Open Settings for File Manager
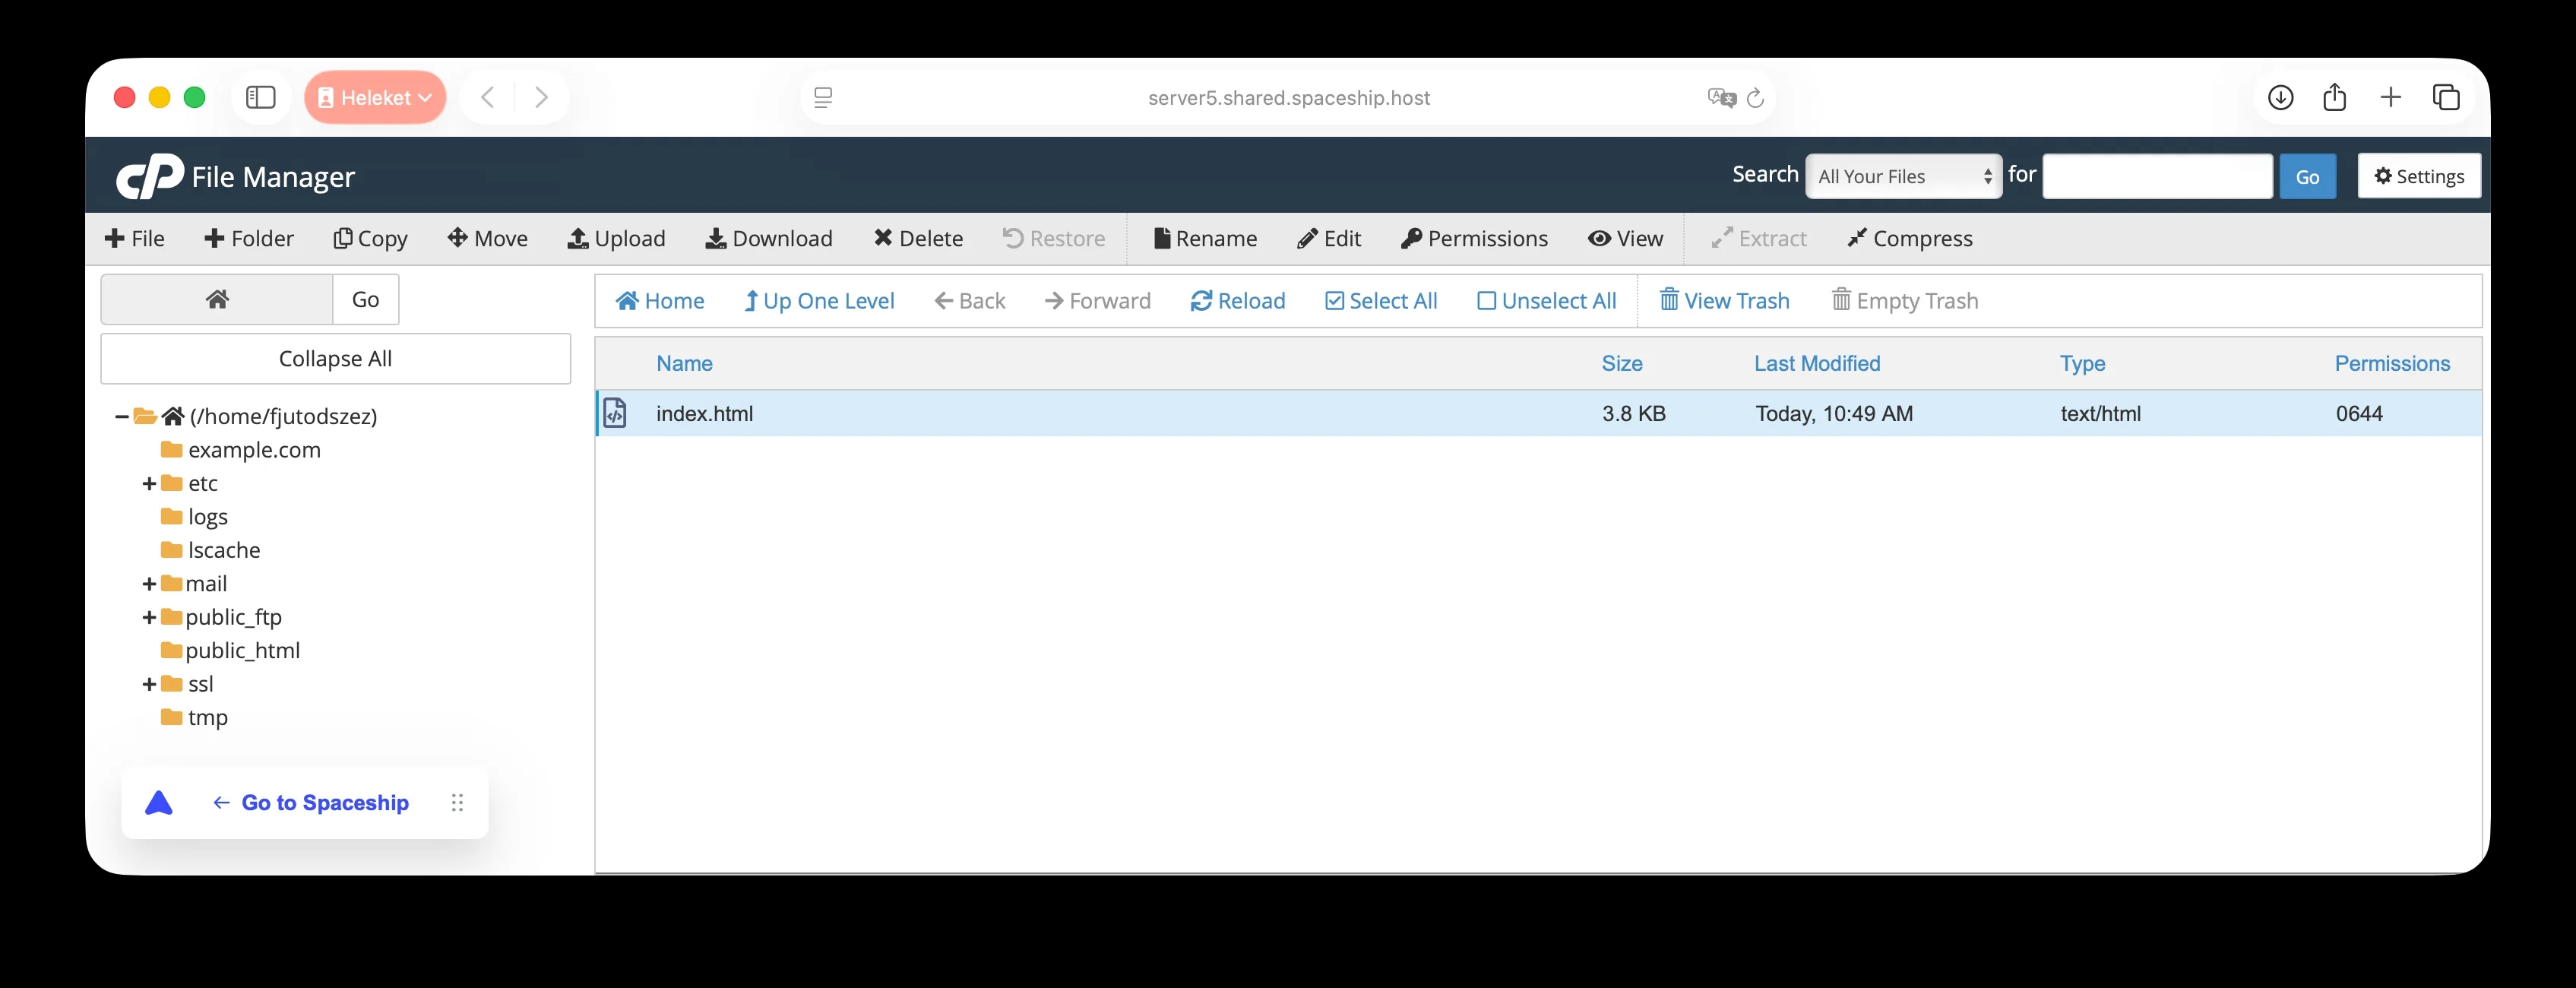Screen dimensions: 2576x988 click(2419, 176)
